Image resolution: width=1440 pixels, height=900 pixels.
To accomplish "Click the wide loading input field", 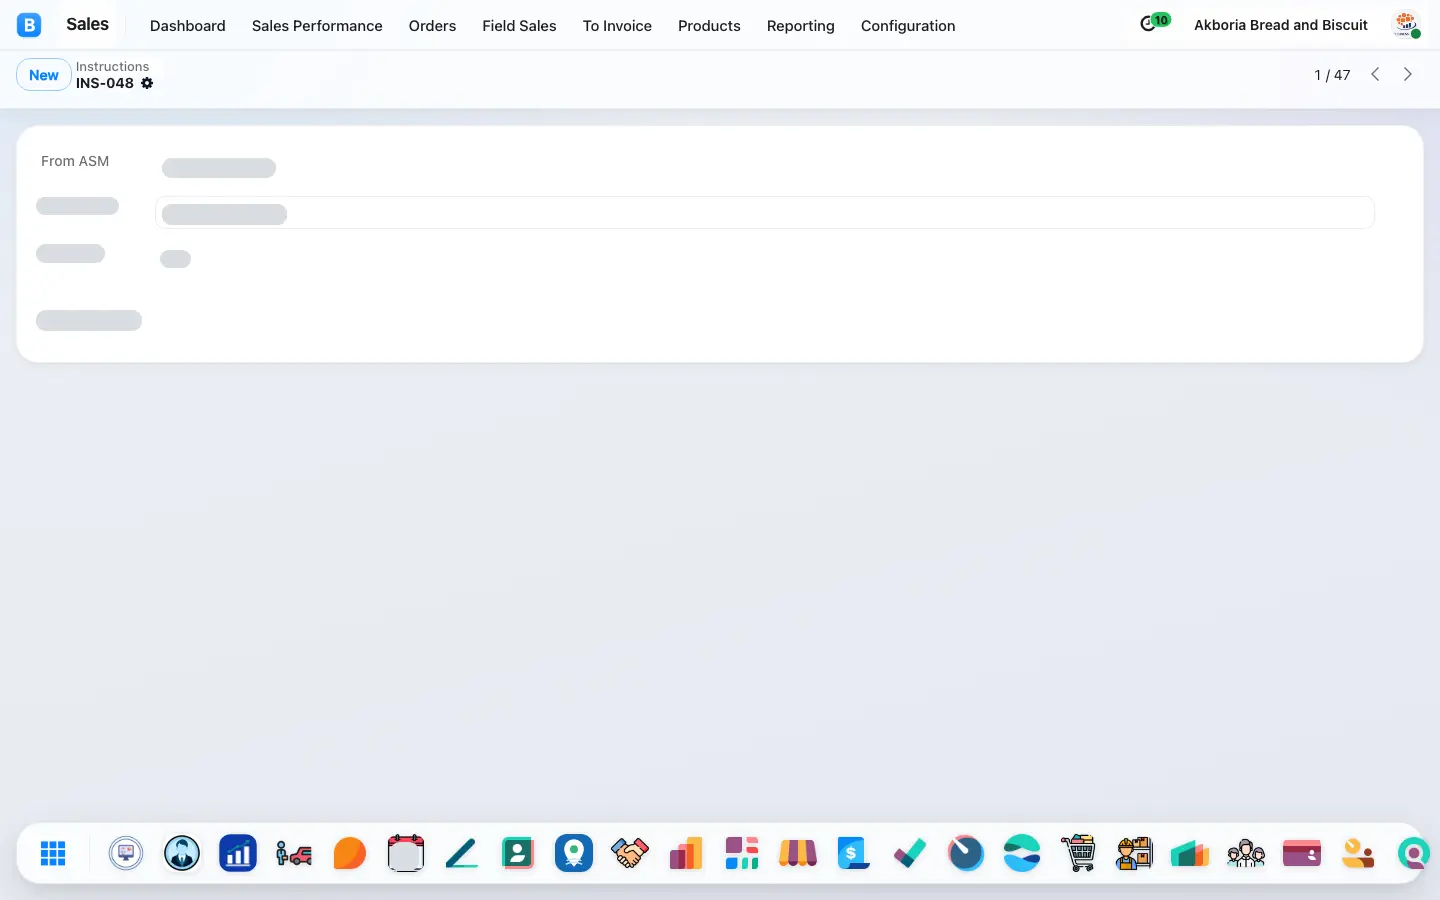I will pyautogui.click(x=765, y=213).
